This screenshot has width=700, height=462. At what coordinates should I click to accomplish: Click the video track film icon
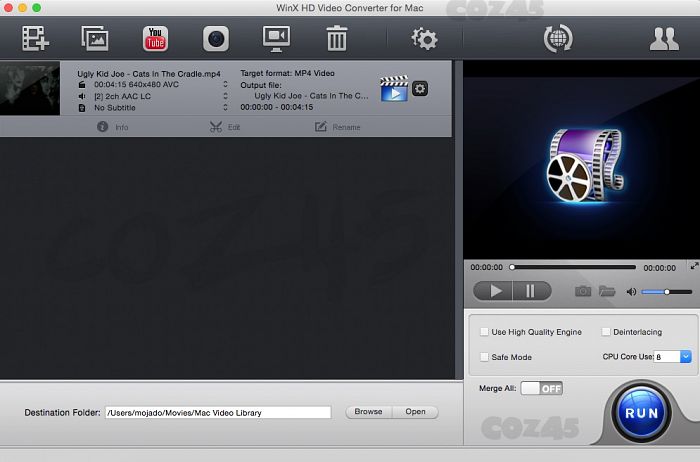pyautogui.click(x=82, y=84)
